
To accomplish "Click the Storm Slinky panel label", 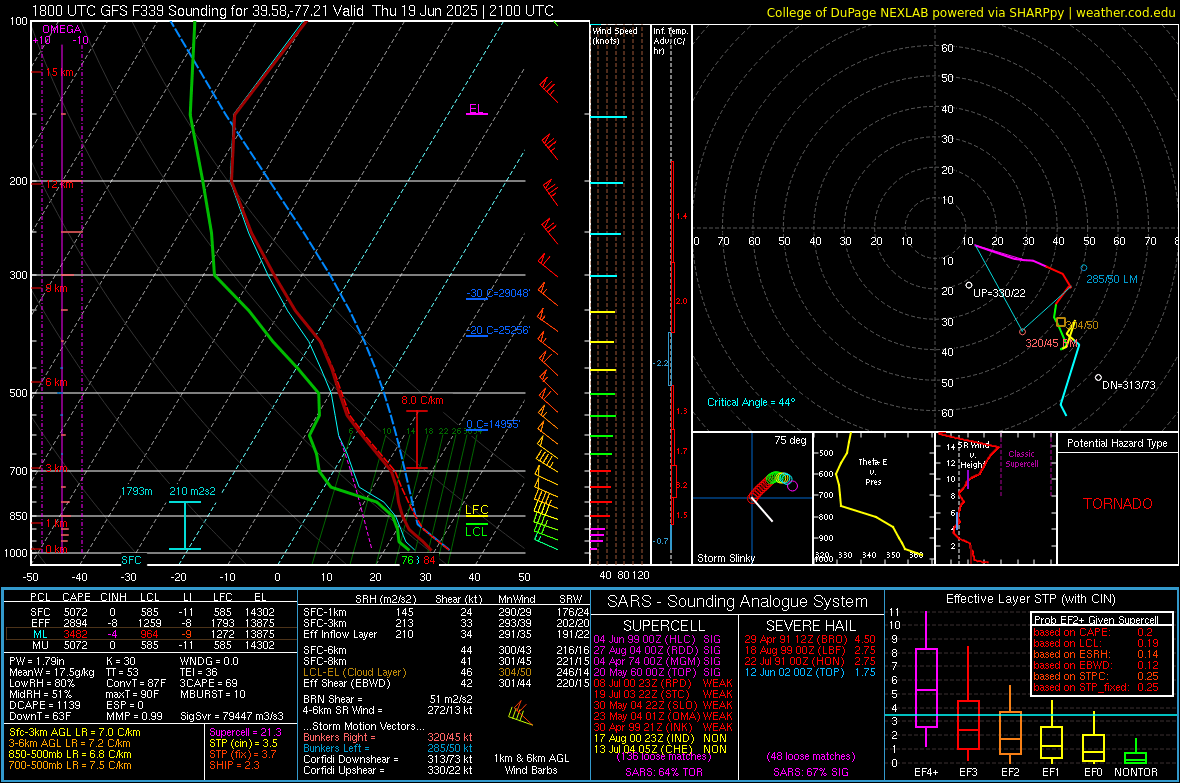I will click(725, 558).
